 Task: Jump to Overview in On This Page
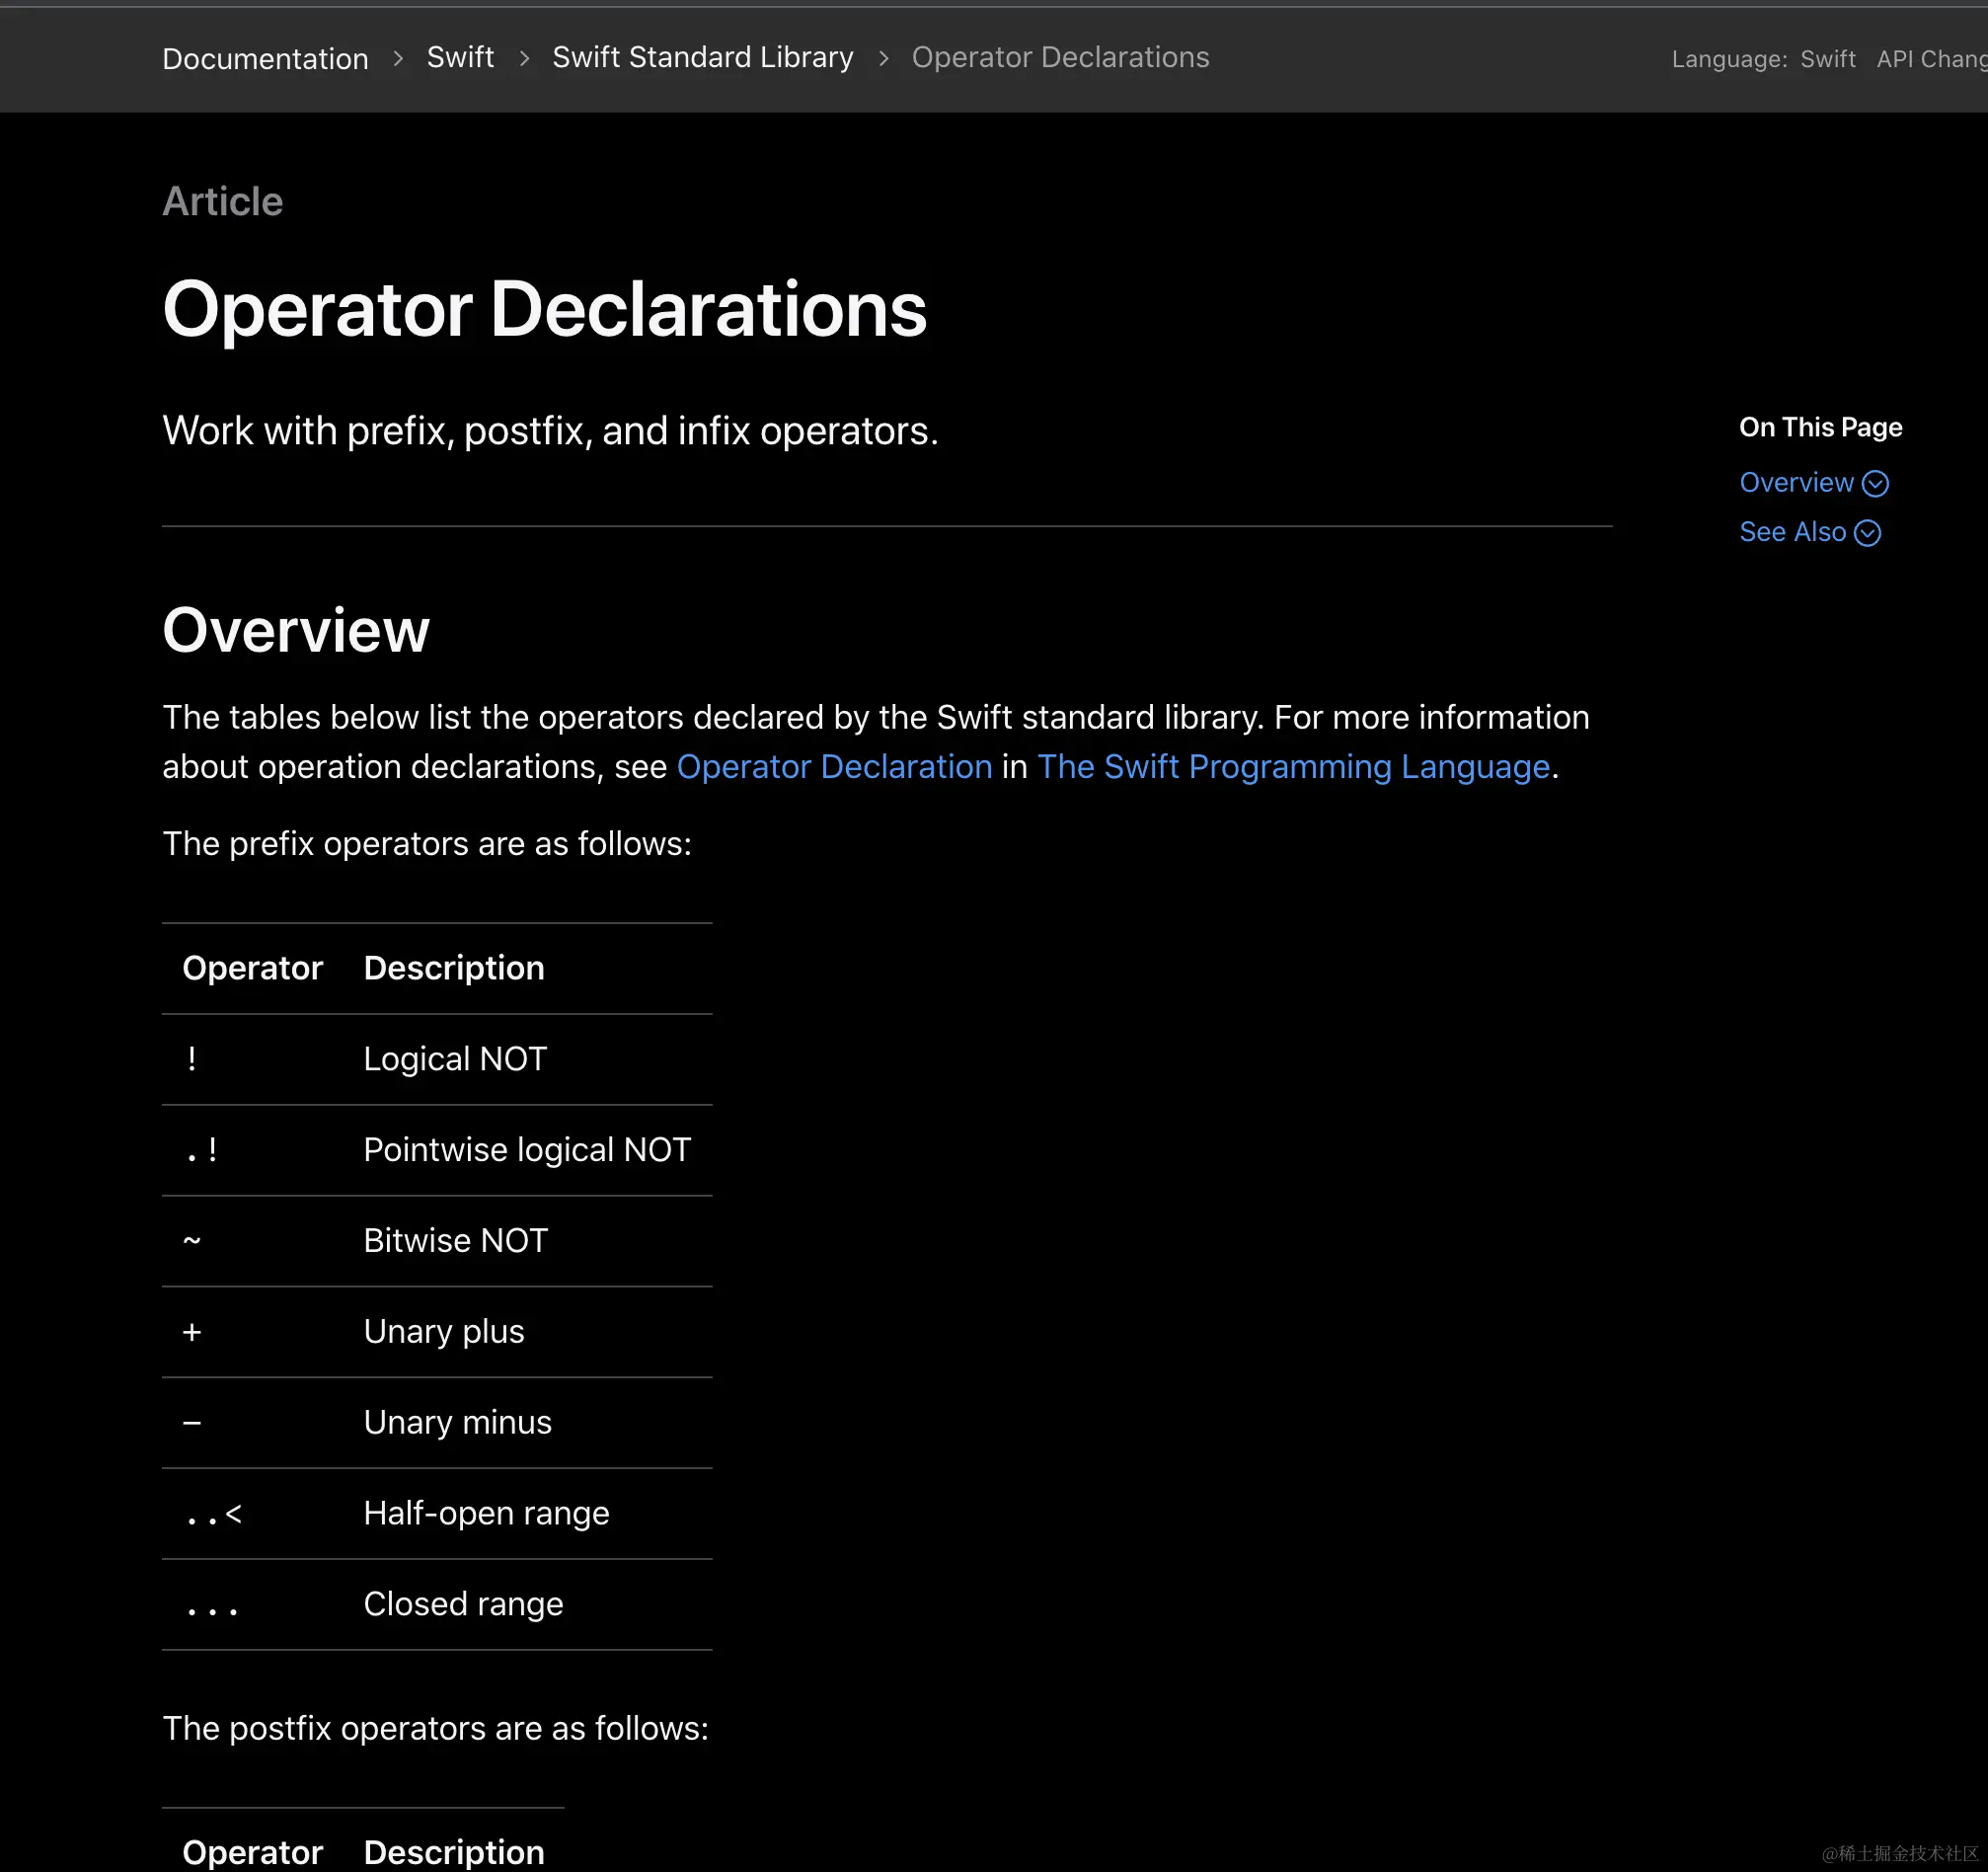click(x=1796, y=483)
